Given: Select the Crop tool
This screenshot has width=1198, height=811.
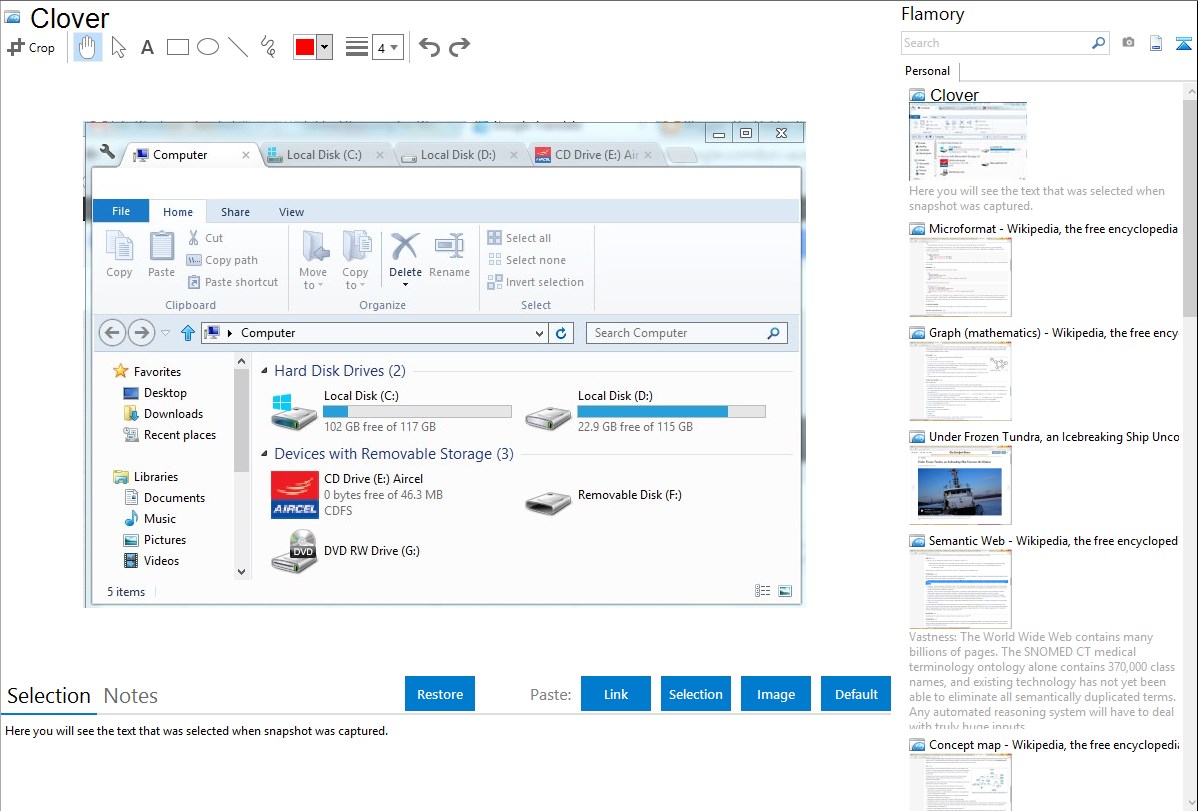Looking at the screenshot, I should click(x=31, y=47).
